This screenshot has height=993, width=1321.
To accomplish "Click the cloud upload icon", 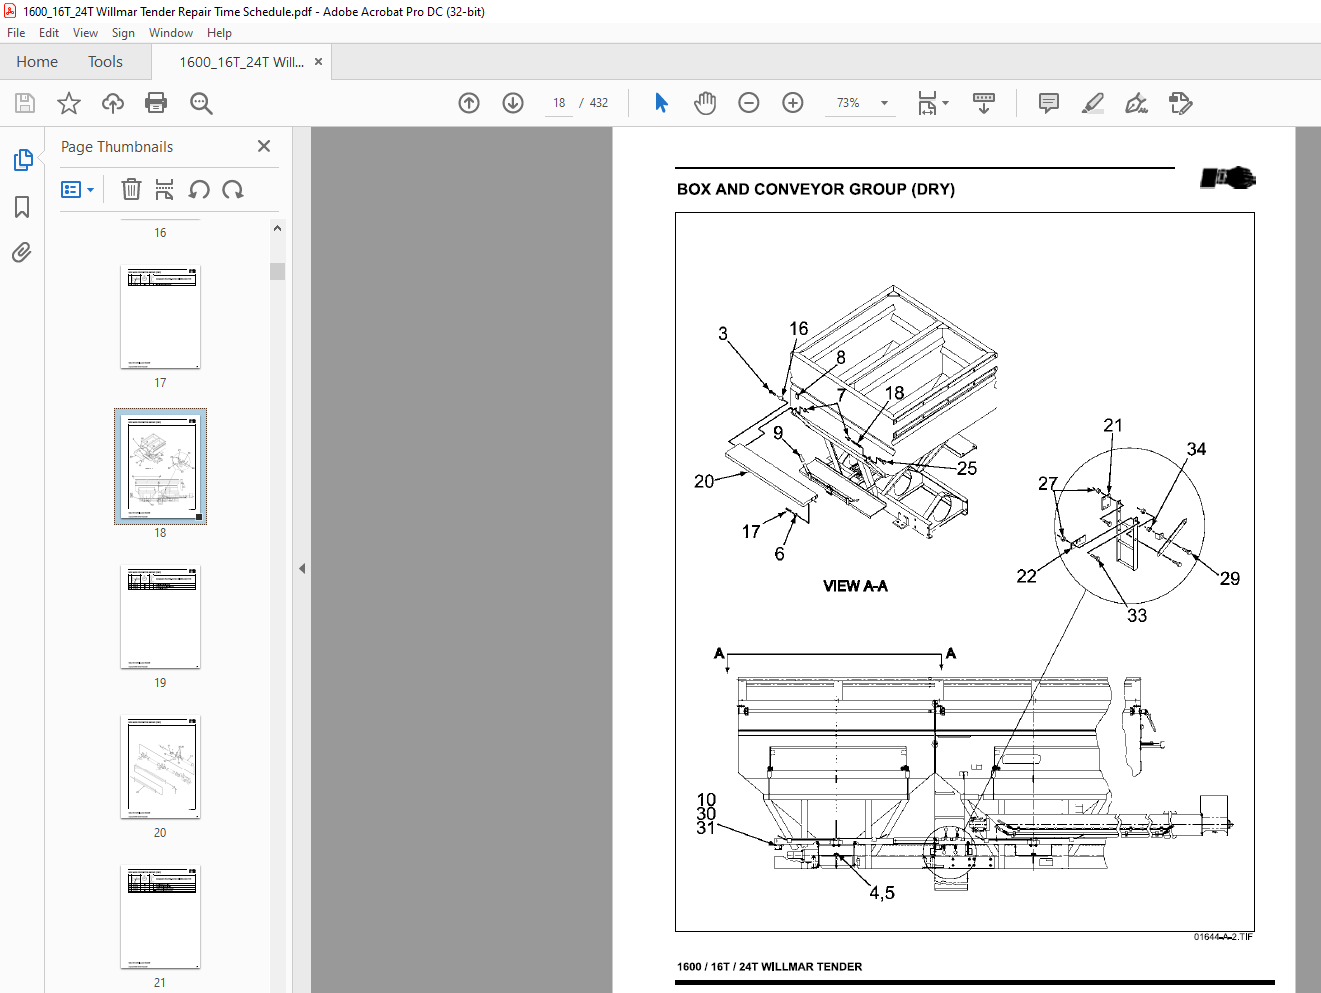I will tap(113, 103).
